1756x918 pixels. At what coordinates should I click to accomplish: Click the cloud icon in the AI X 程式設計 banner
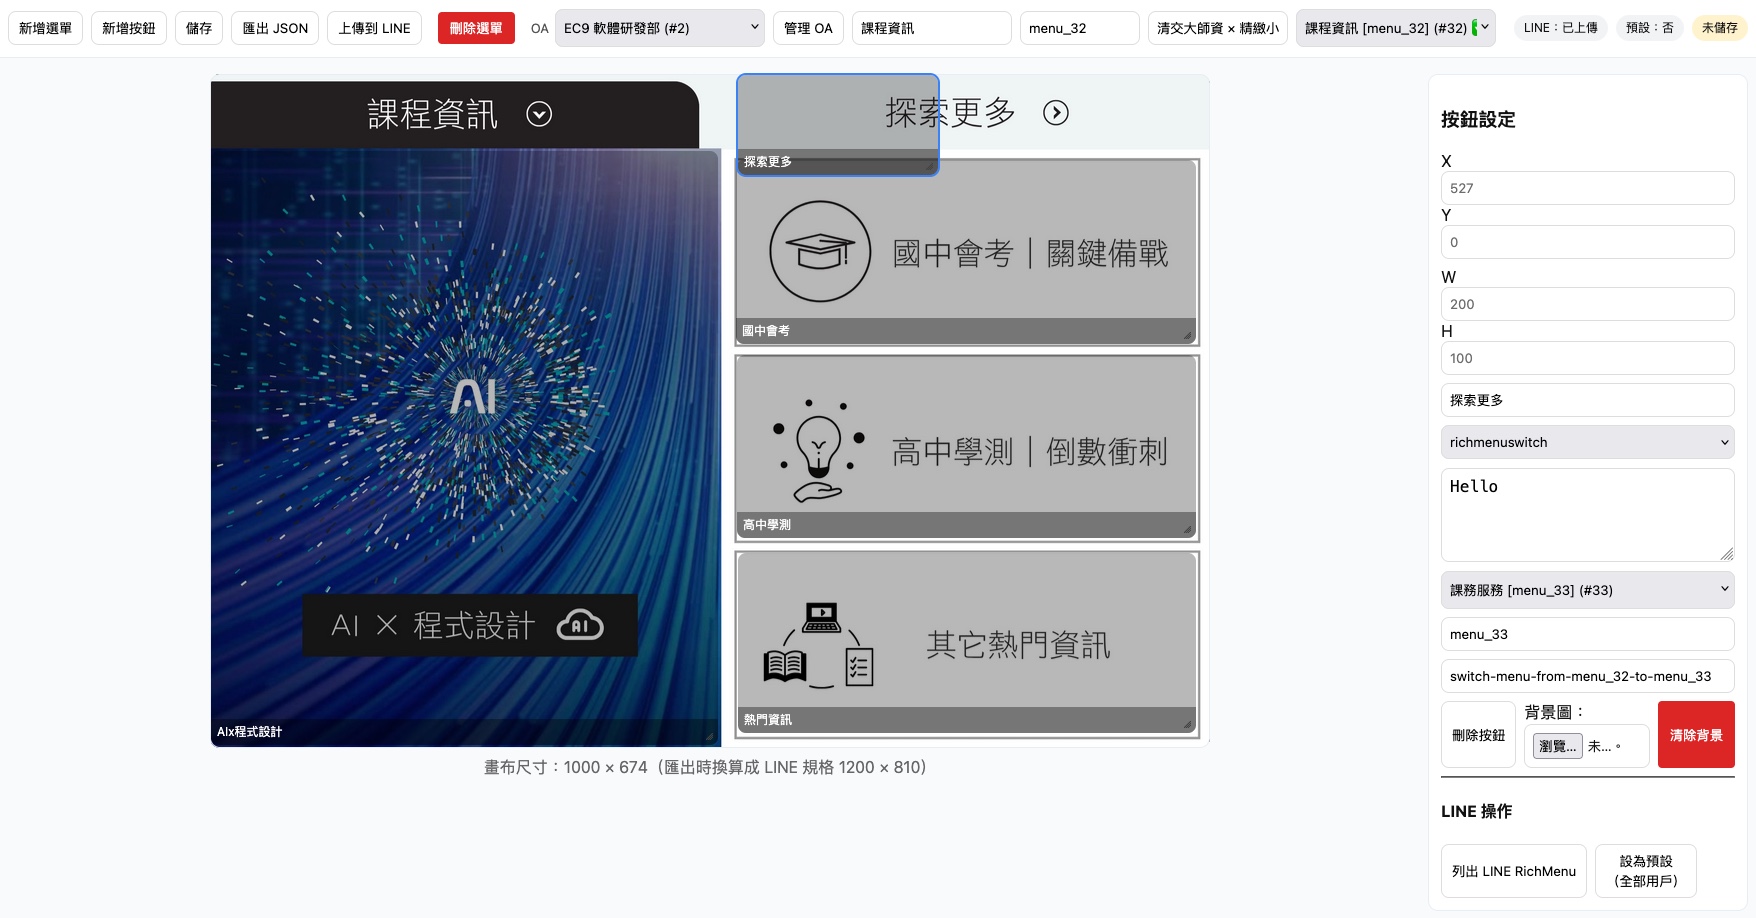tap(581, 624)
